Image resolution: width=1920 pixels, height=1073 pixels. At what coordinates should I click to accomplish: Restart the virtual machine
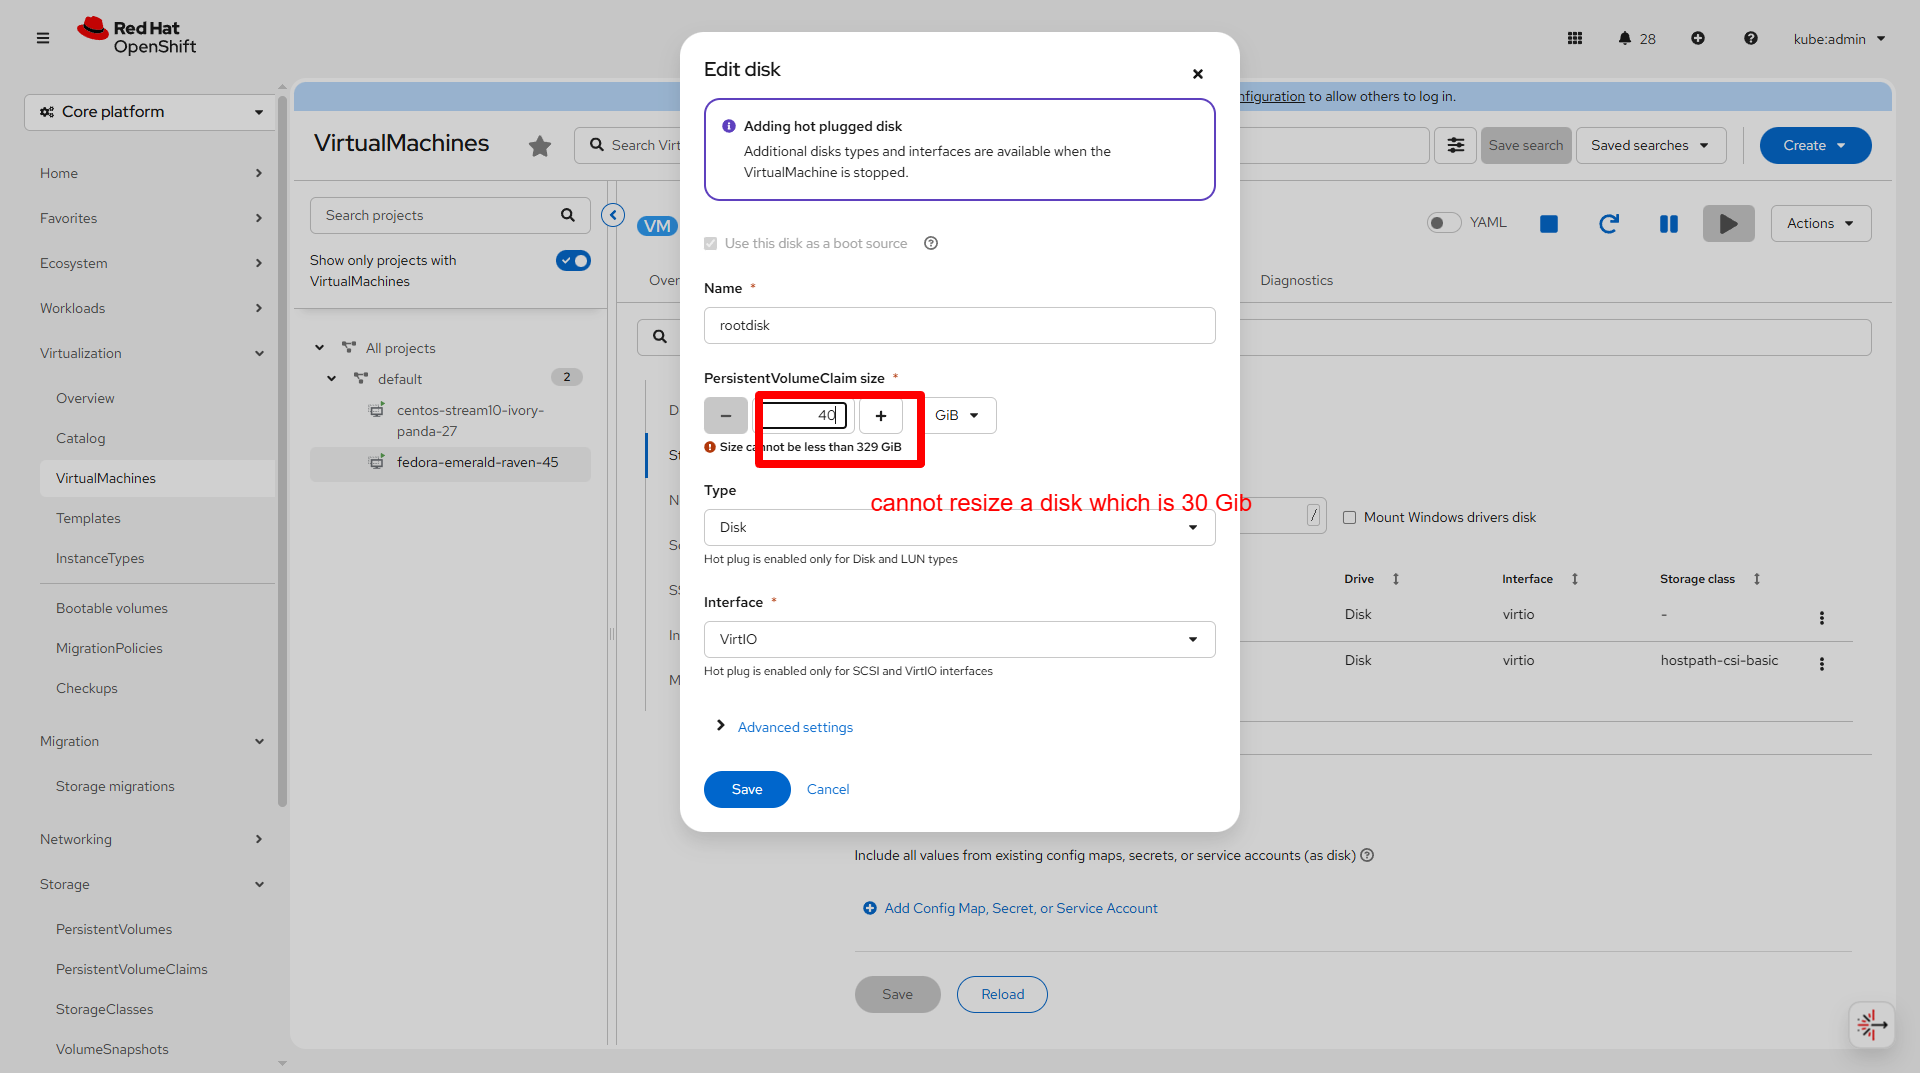(x=1609, y=224)
